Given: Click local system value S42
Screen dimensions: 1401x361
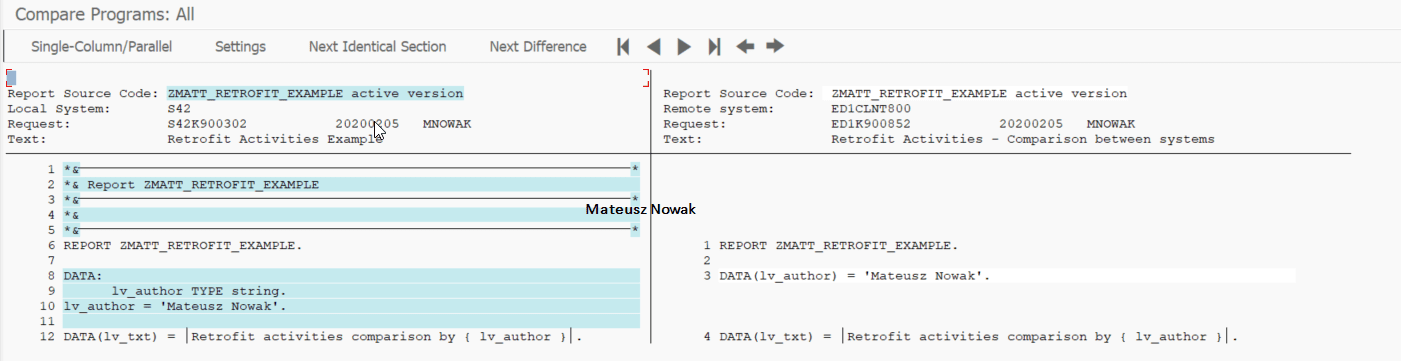Looking at the screenshot, I should (179, 109).
